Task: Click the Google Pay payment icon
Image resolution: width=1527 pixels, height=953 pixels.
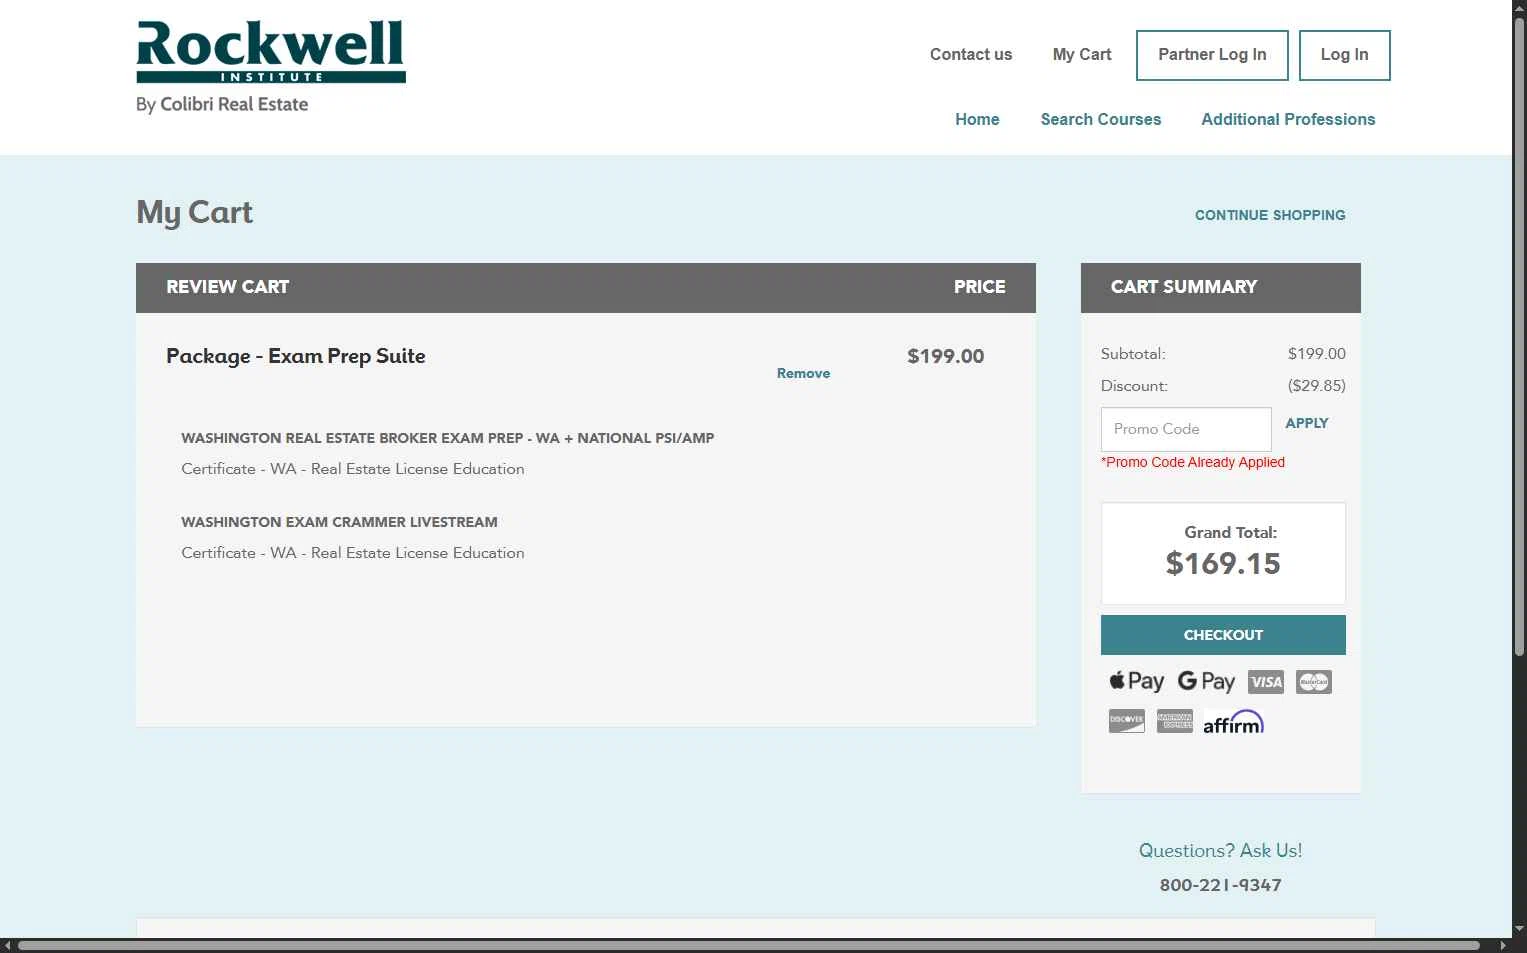Action: 1206,681
